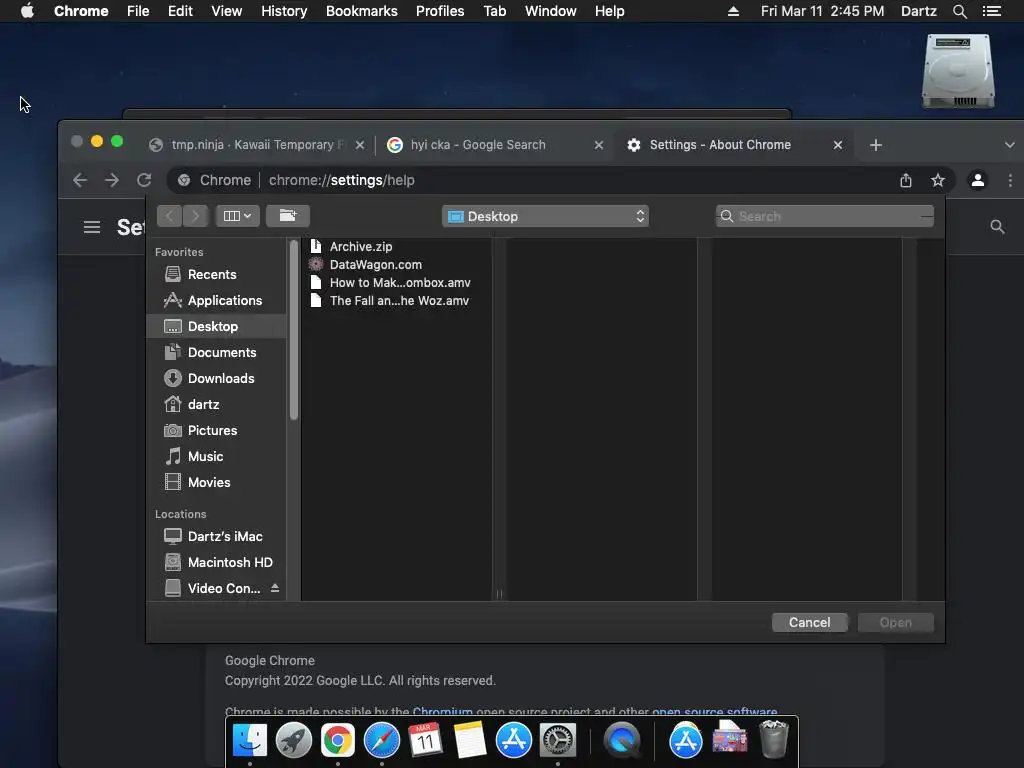Open the Bookmarks menu
Viewport: 1024px width, 768px height.
coord(362,11)
